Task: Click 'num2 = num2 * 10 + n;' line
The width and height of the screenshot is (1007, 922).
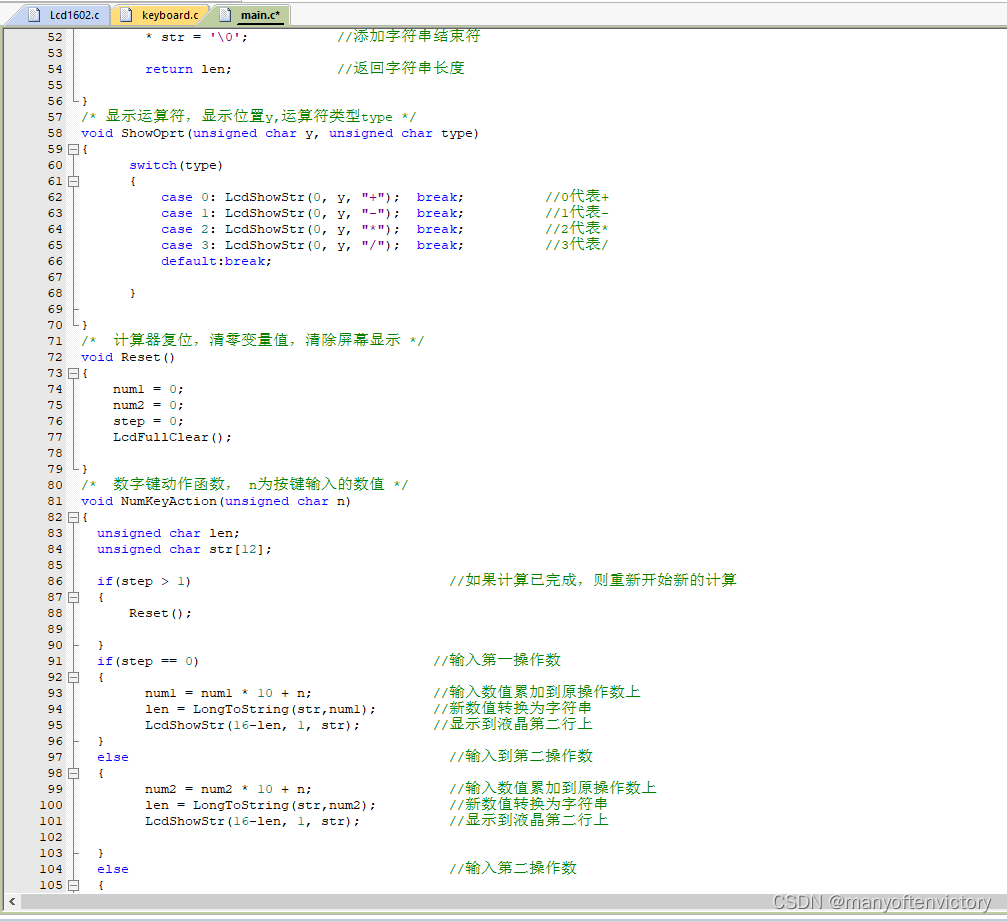Action: coord(228,789)
